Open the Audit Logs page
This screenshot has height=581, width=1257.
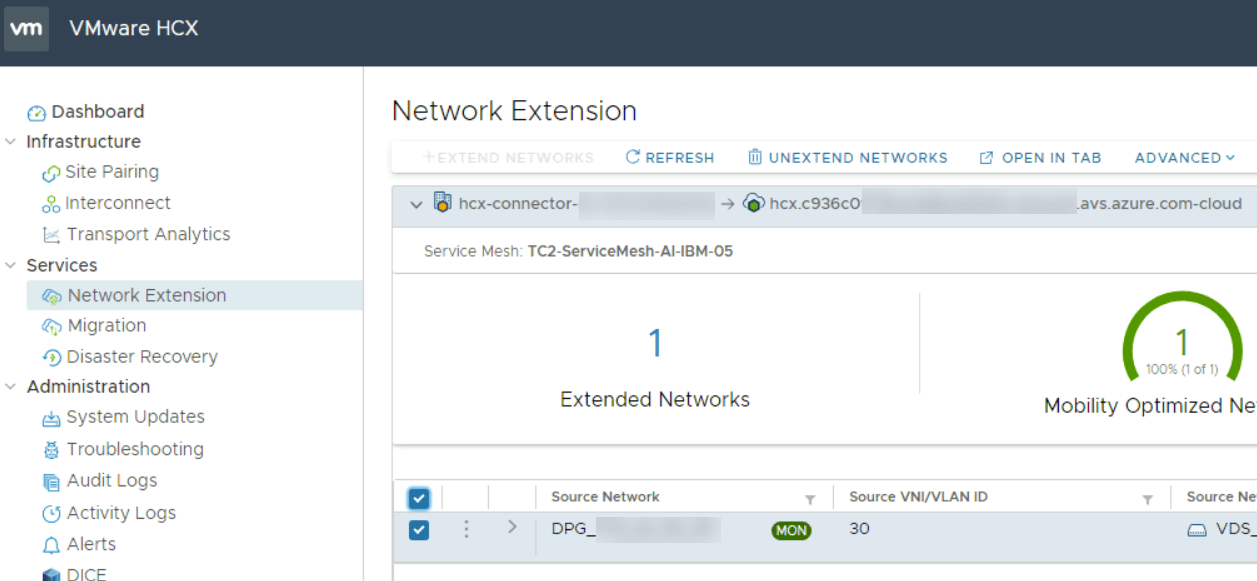(x=111, y=481)
